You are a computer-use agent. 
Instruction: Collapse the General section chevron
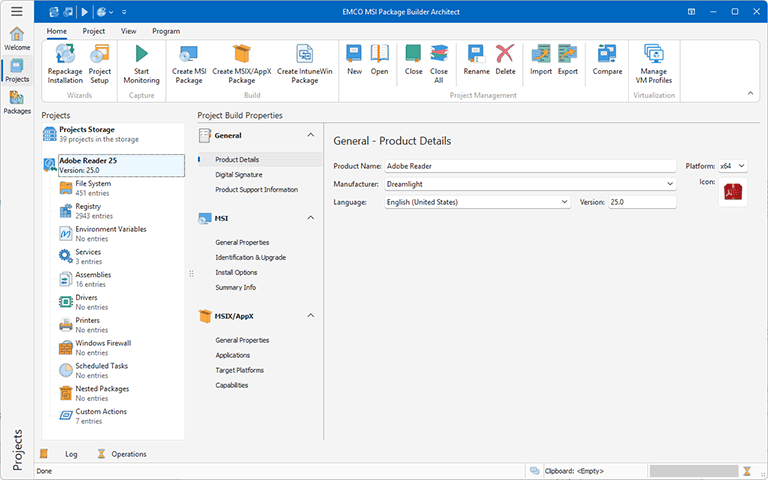tap(311, 135)
